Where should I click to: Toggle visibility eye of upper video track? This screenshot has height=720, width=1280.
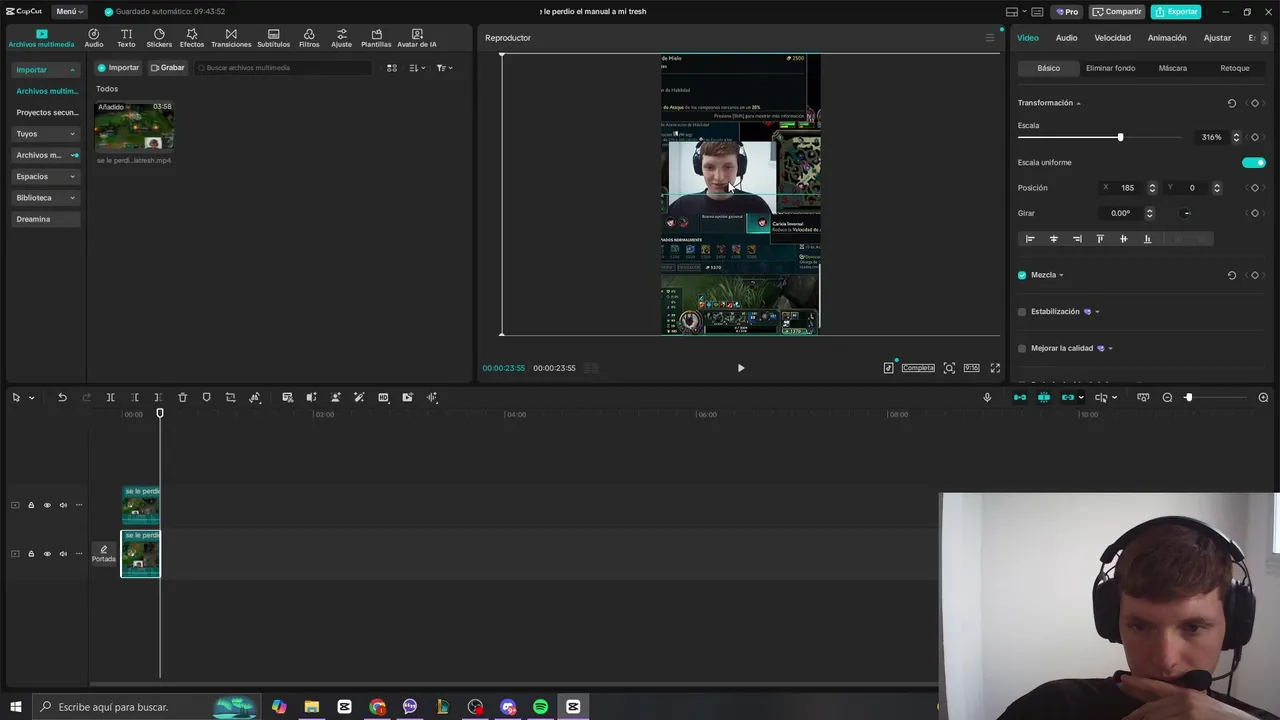[x=46, y=505]
